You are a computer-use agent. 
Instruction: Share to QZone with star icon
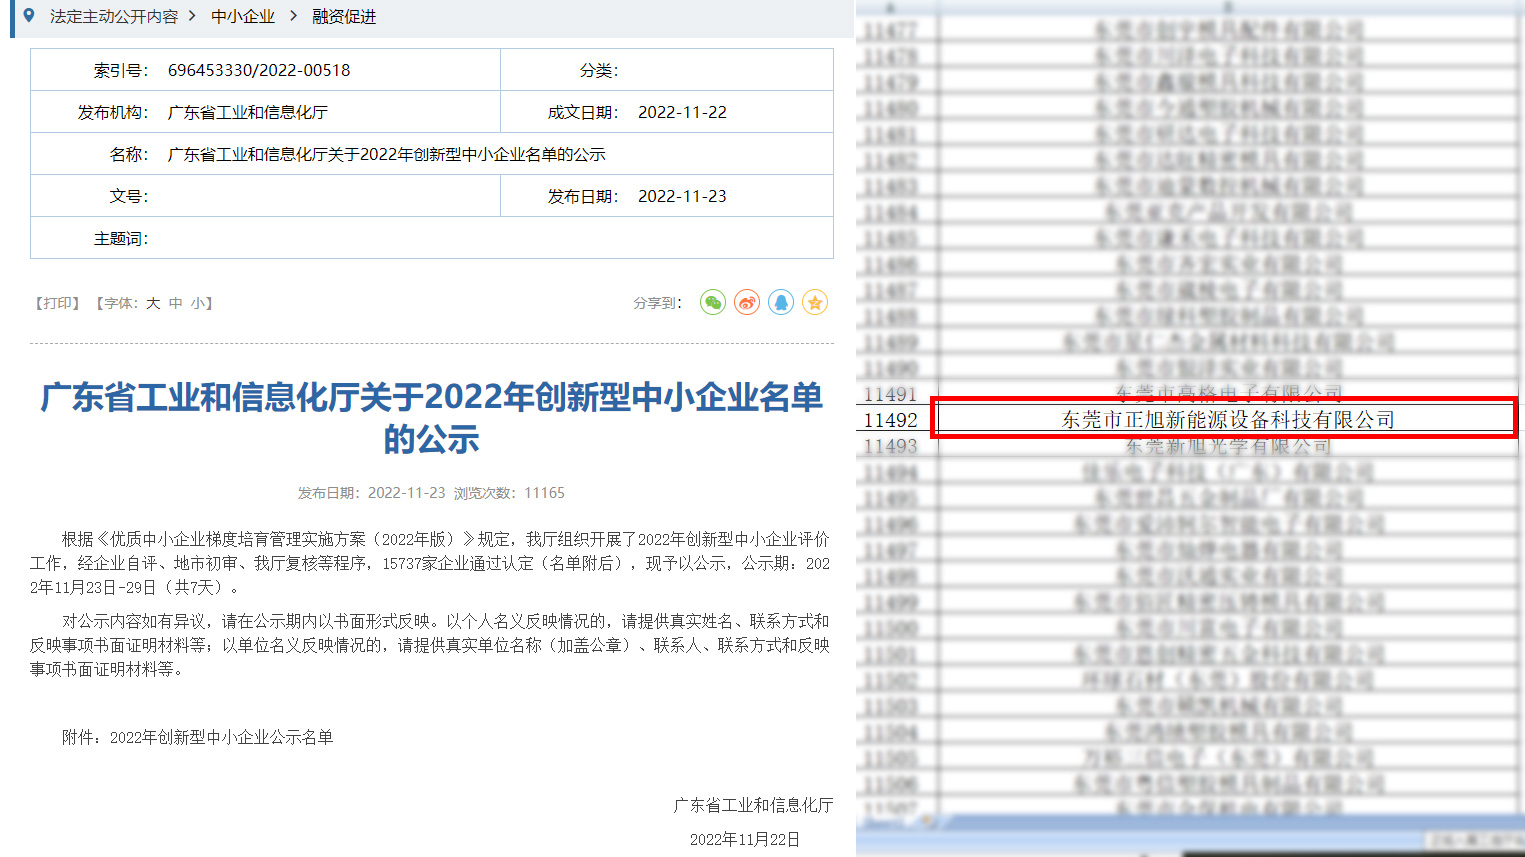pos(815,303)
